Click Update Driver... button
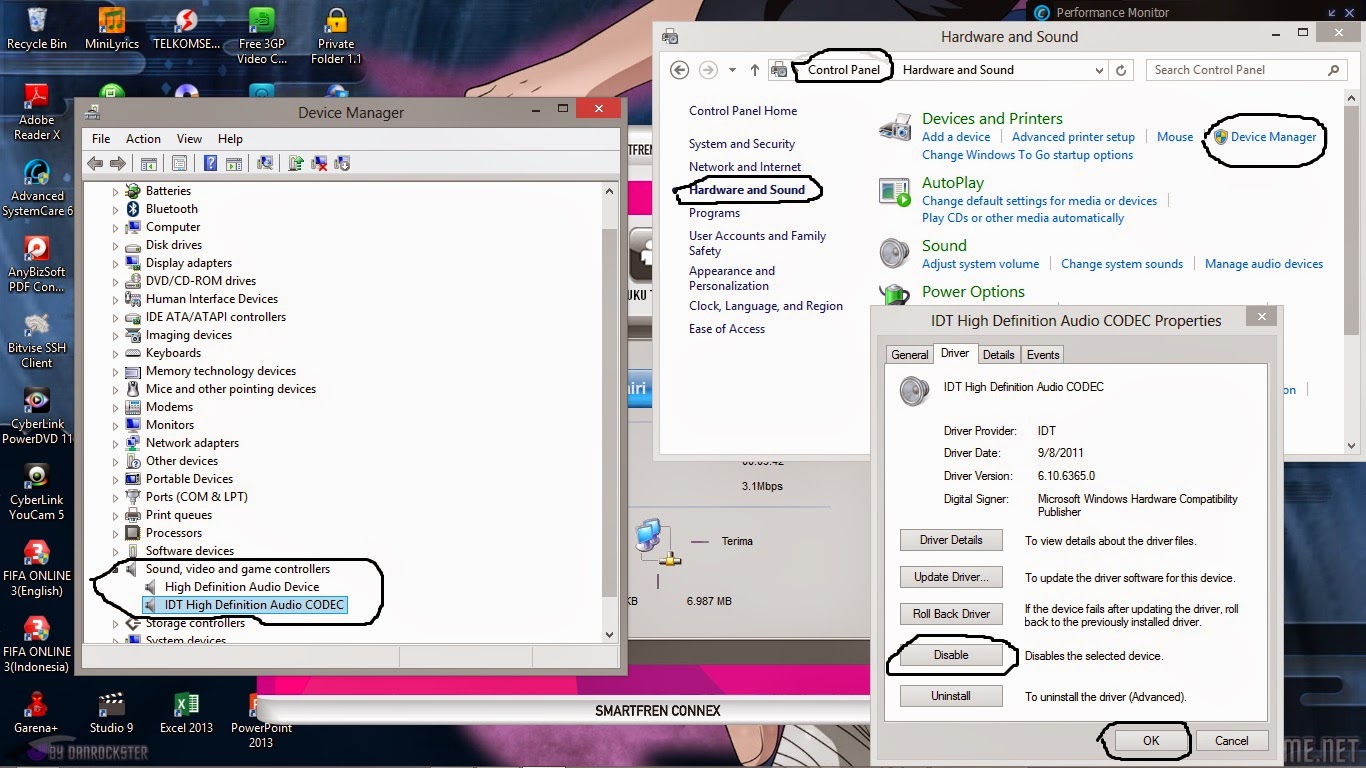The width and height of the screenshot is (1366, 768). pos(951,577)
